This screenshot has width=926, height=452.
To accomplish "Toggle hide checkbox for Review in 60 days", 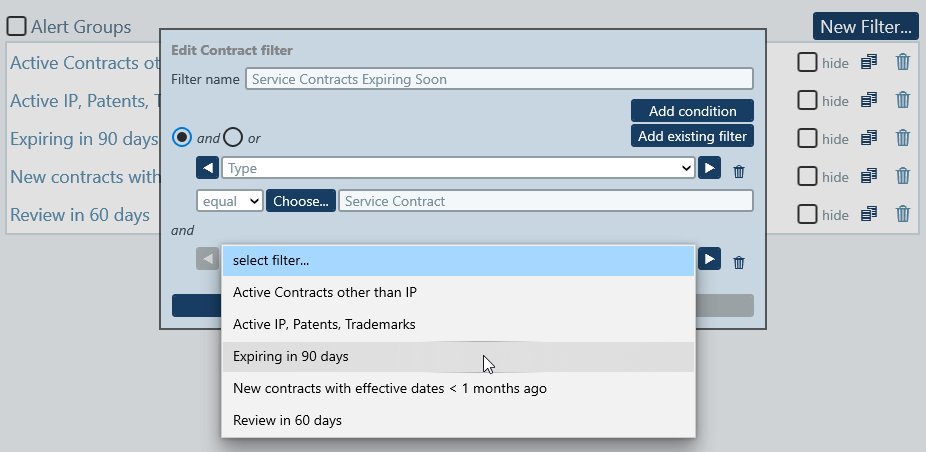I will (x=807, y=214).
